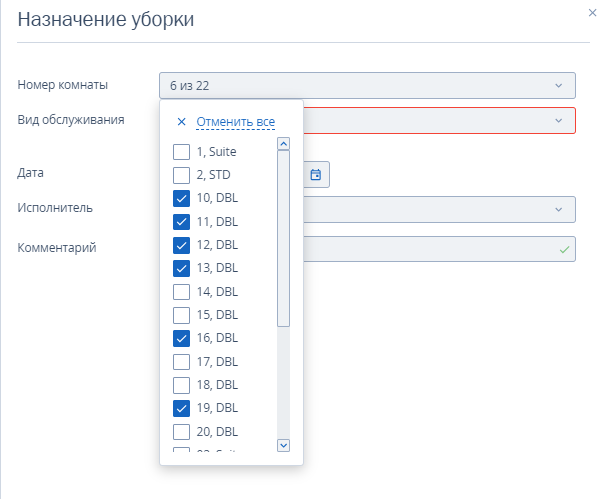
Task: Select the '2, STD' label text
Action: pyautogui.click(x=213, y=175)
